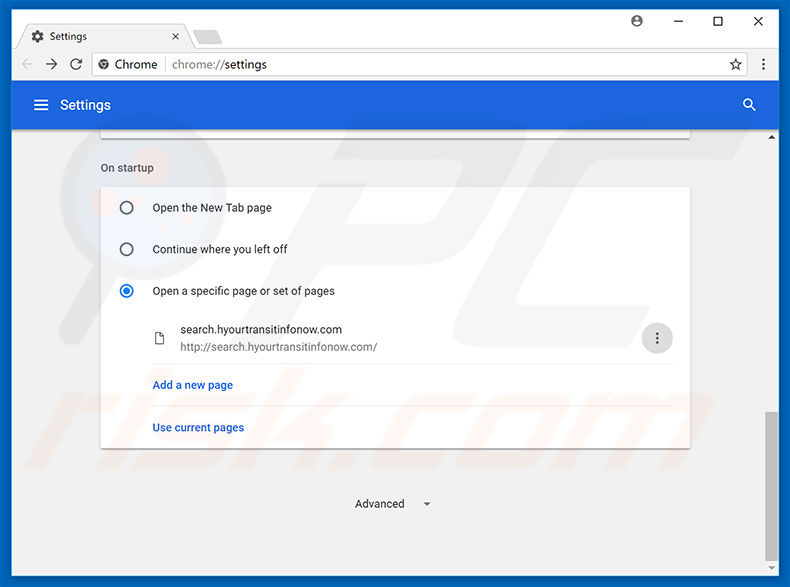
Task: Open a new tab beside the Settings tab
Action: [x=207, y=37]
